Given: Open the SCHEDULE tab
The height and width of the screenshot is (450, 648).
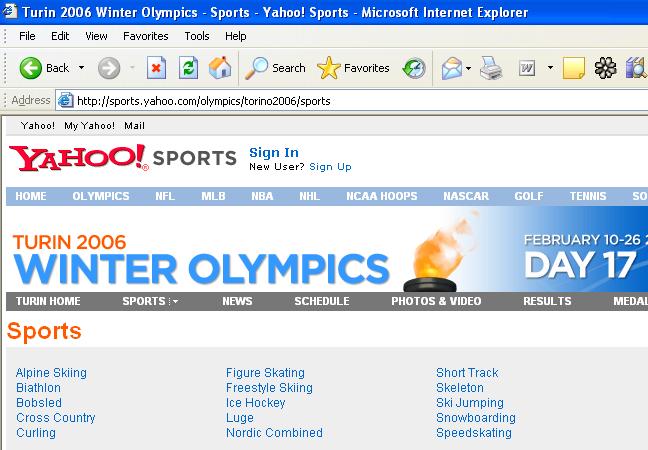Looking at the screenshot, I should coord(322,301).
